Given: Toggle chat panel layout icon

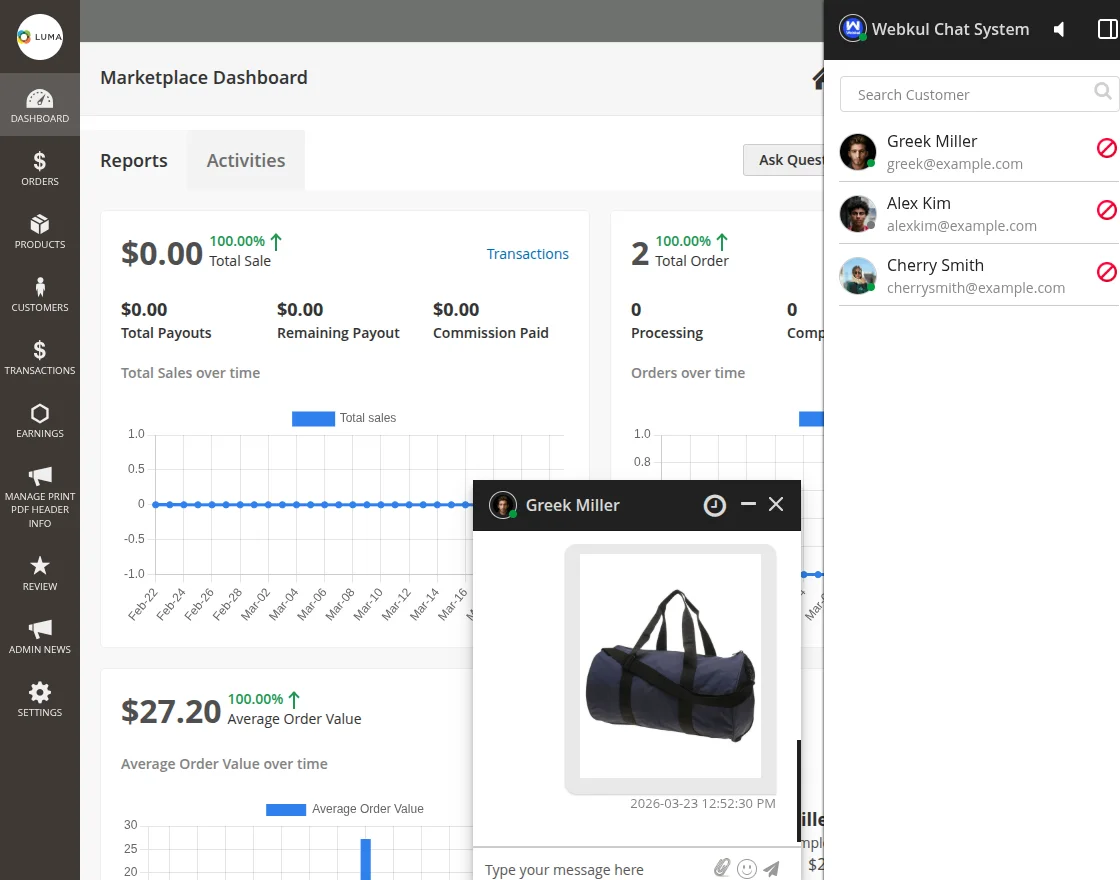Looking at the screenshot, I should pos(1108,29).
